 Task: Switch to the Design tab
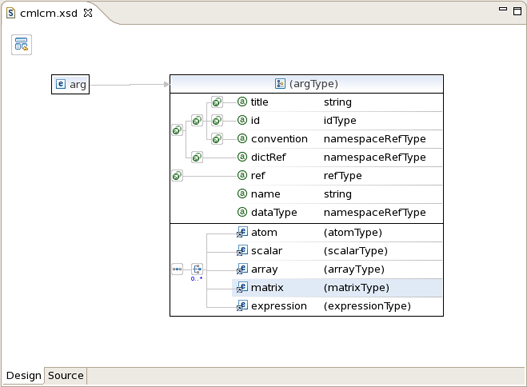[24, 375]
